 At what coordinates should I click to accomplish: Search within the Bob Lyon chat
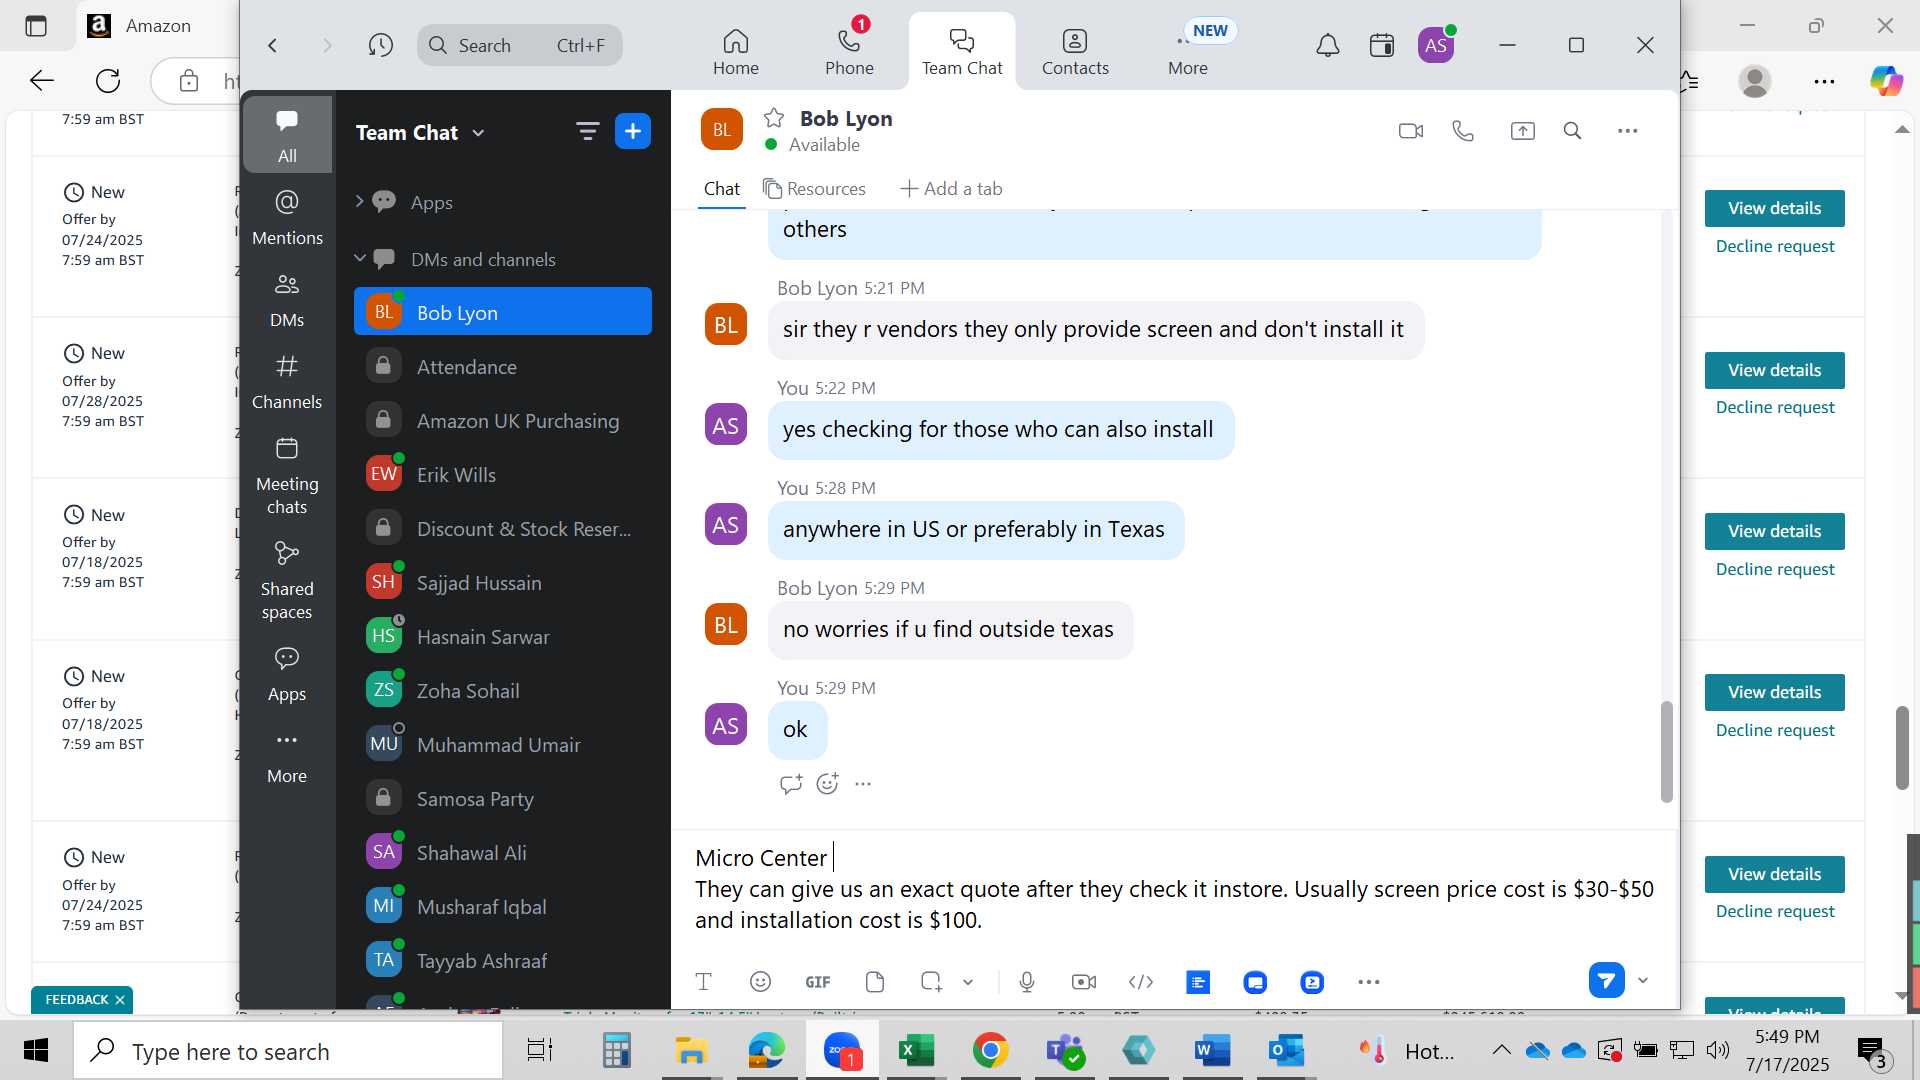pyautogui.click(x=1572, y=131)
